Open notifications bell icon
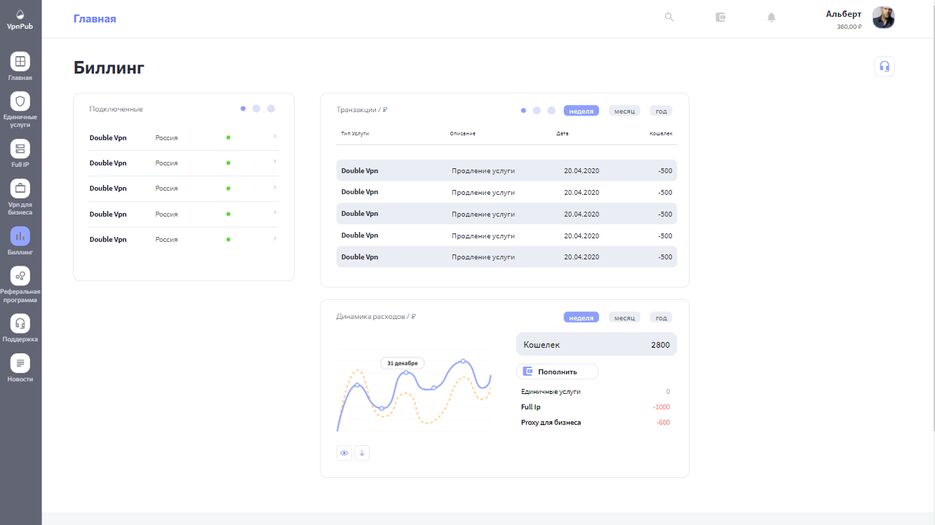The image size is (935, 525). click(x=771, y=17)
